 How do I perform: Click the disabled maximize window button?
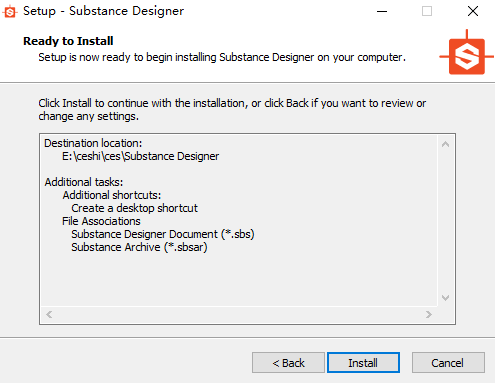click(x=427, y=11)
